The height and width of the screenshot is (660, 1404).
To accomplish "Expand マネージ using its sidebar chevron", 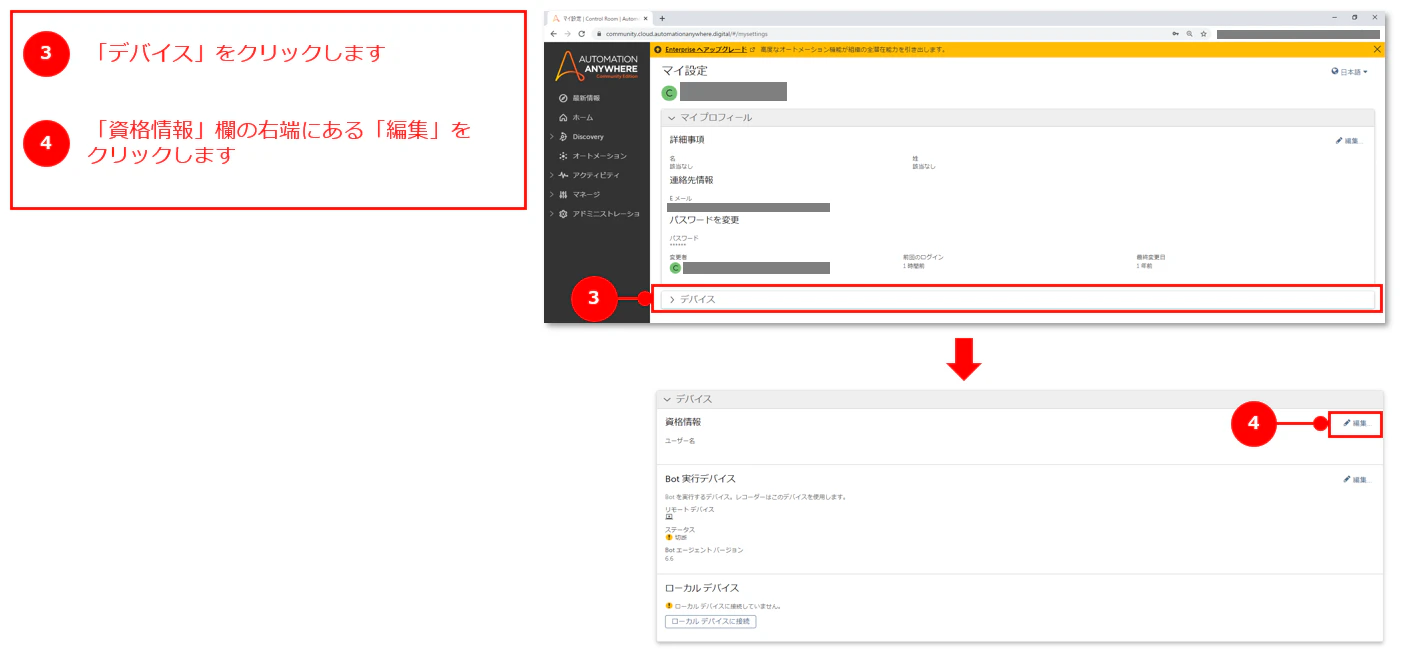I will [x=551, y=194].
